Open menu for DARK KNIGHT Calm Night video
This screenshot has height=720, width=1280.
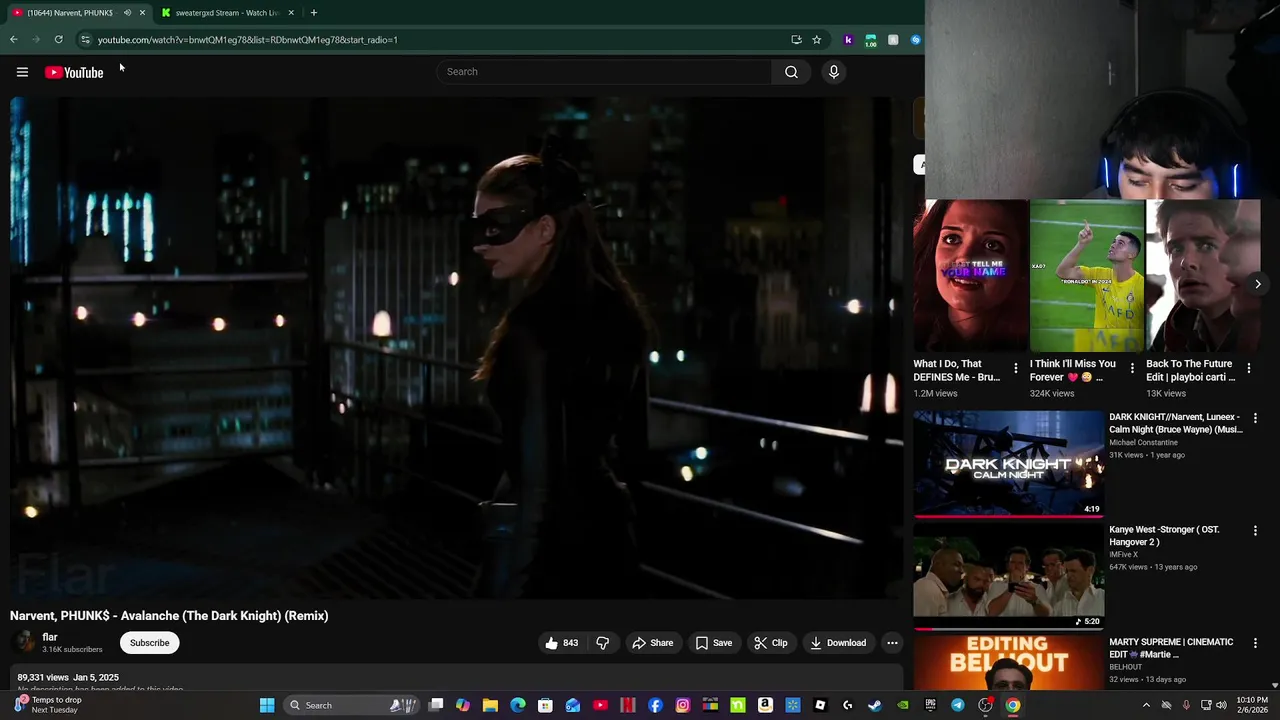[x=1255, y=418]
